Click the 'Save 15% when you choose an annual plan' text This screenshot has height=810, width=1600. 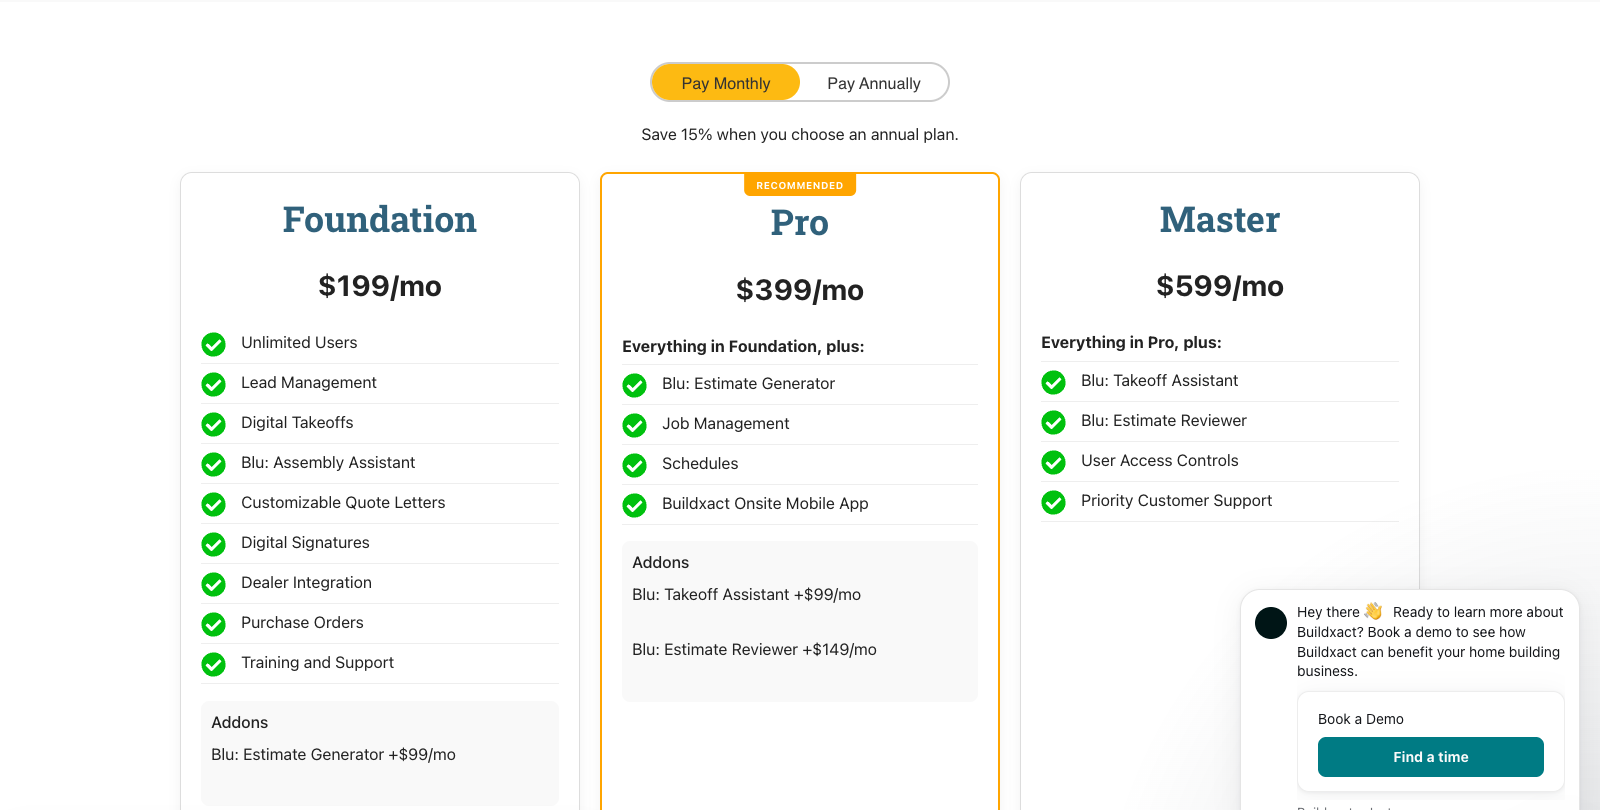[x=800, y=134]
